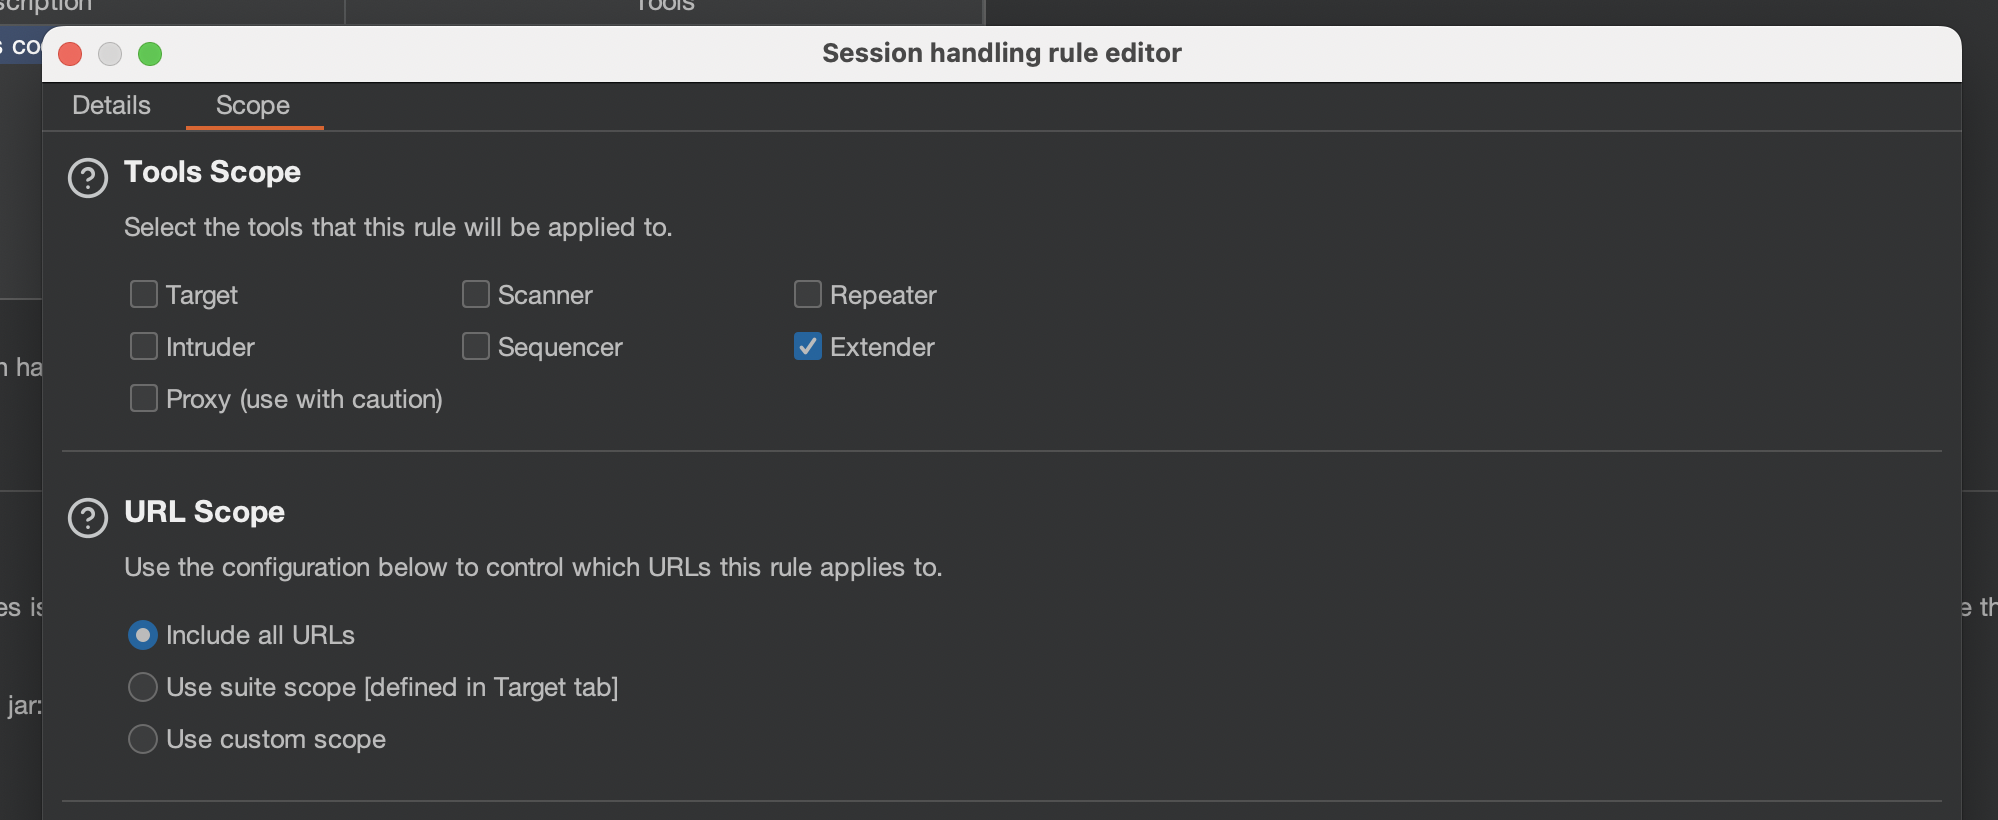Enable the Scanner tool checkbox
The height and width of the screenshot is (820, 1998).
[476, 294]
